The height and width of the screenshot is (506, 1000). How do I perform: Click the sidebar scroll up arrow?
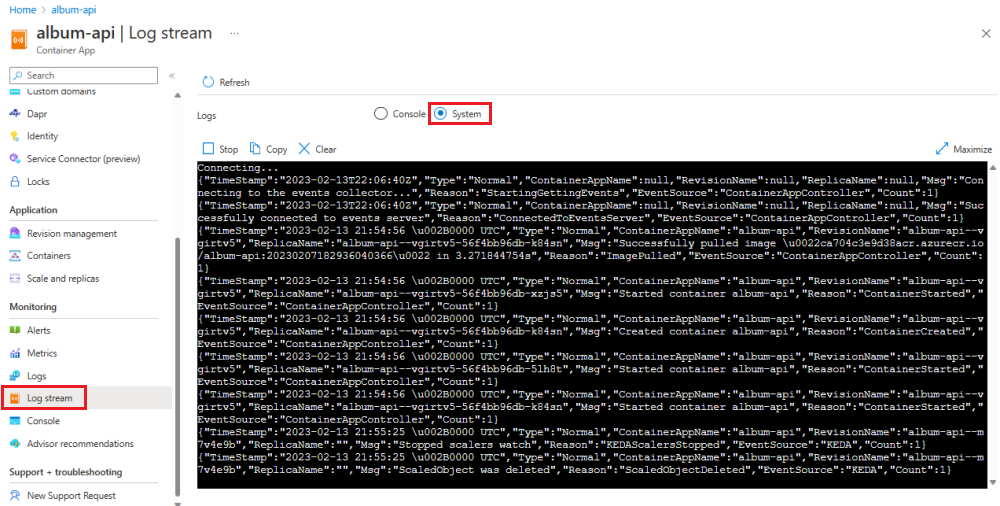[x=178, y=96]
